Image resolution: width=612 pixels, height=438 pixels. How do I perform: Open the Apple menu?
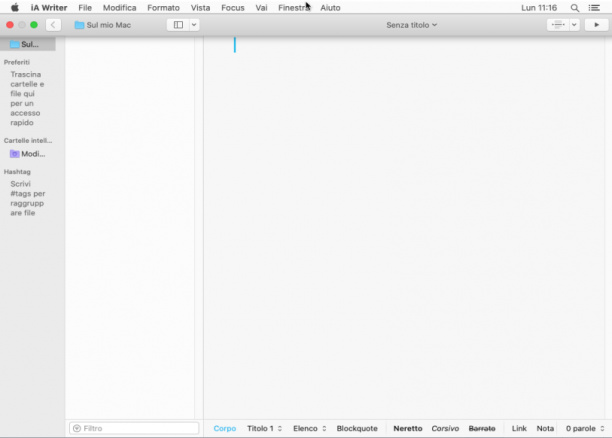click(x=14, y=8)
